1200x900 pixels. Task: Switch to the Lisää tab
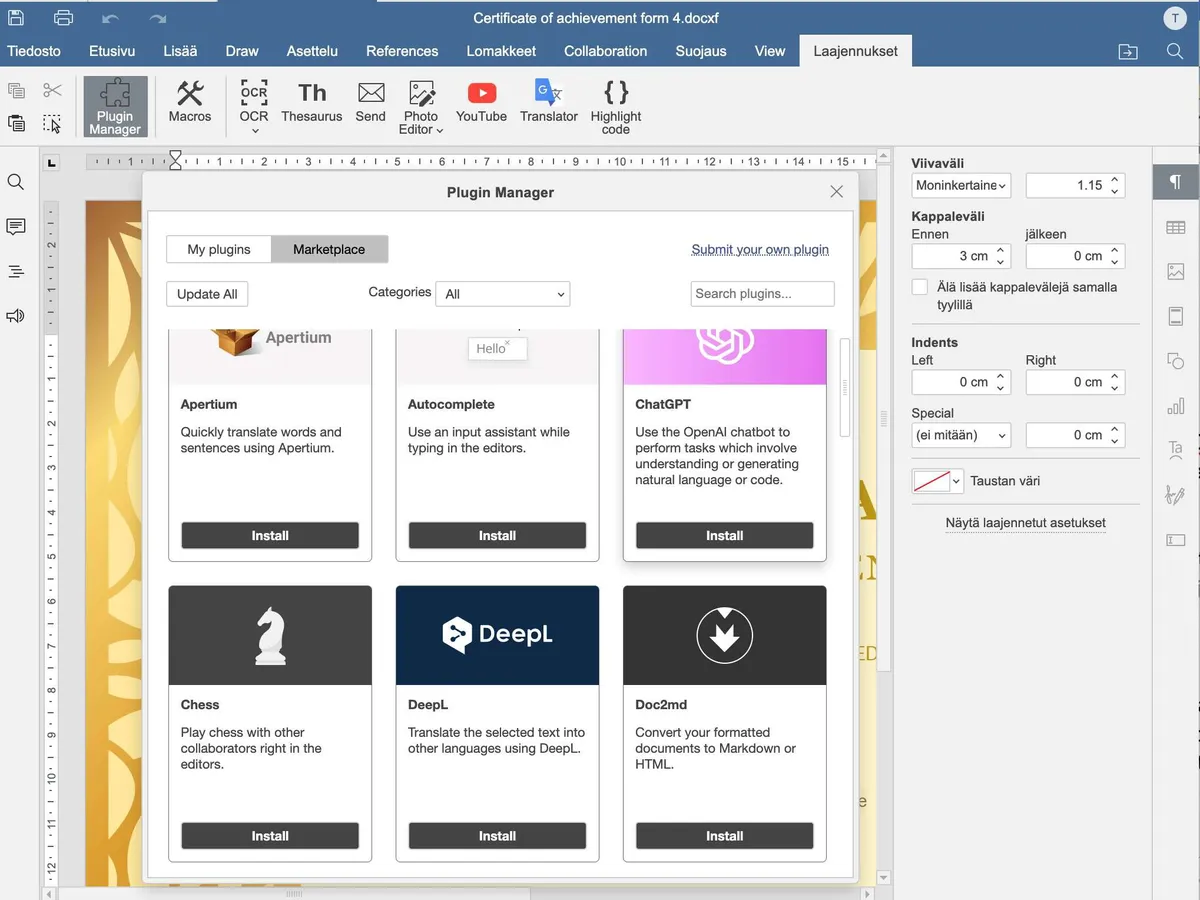(180, 51)
